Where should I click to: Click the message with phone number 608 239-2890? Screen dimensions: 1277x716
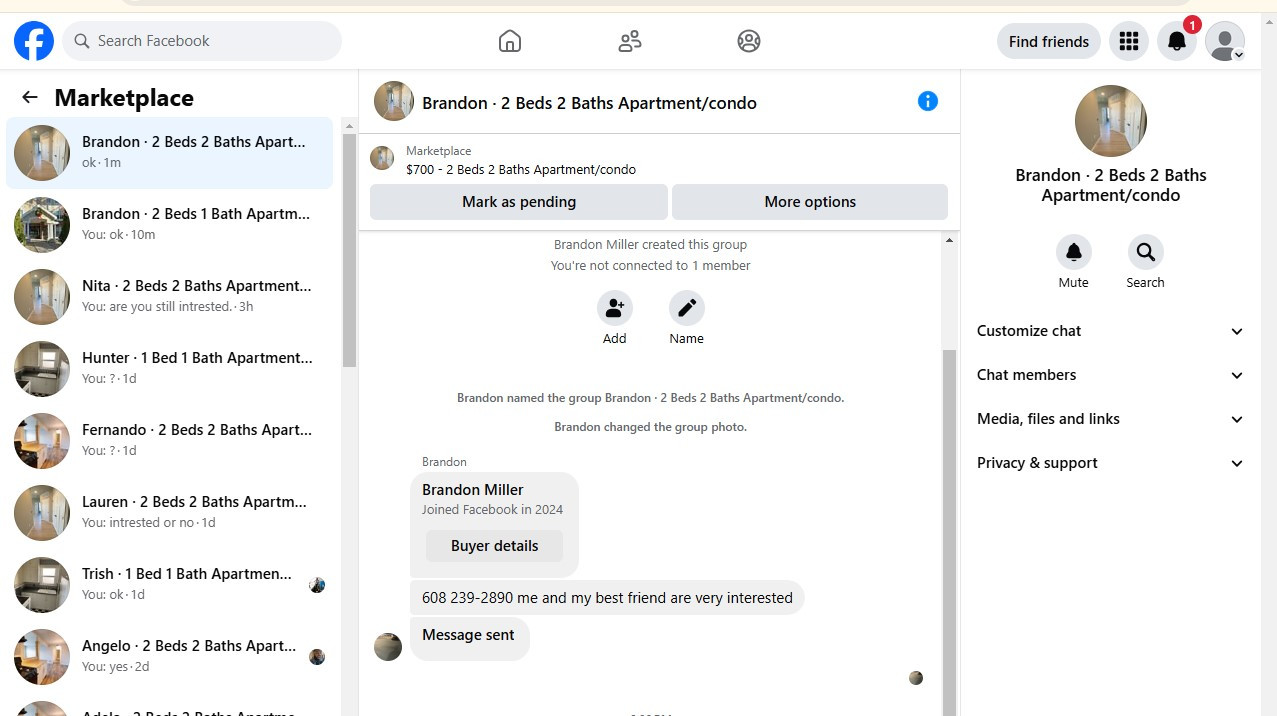pyautogui.click(x=607, y=598)
